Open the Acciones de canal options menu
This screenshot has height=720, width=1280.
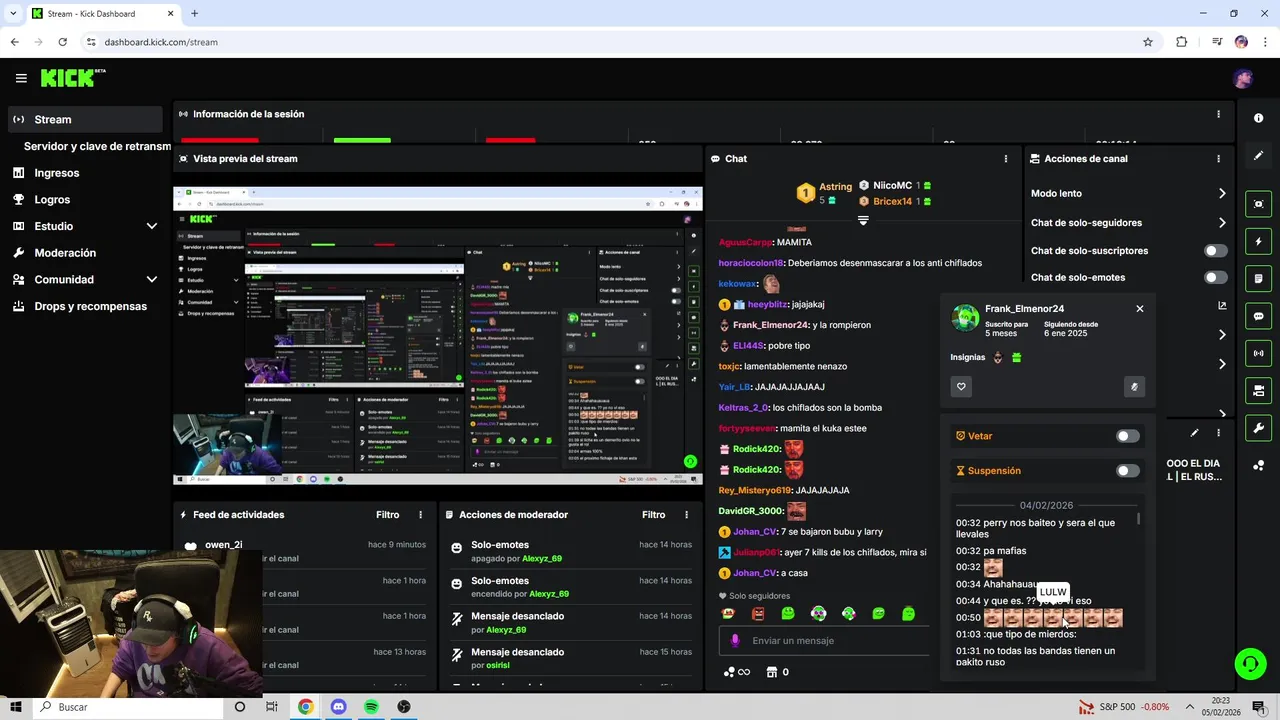tap(1218, 159)
